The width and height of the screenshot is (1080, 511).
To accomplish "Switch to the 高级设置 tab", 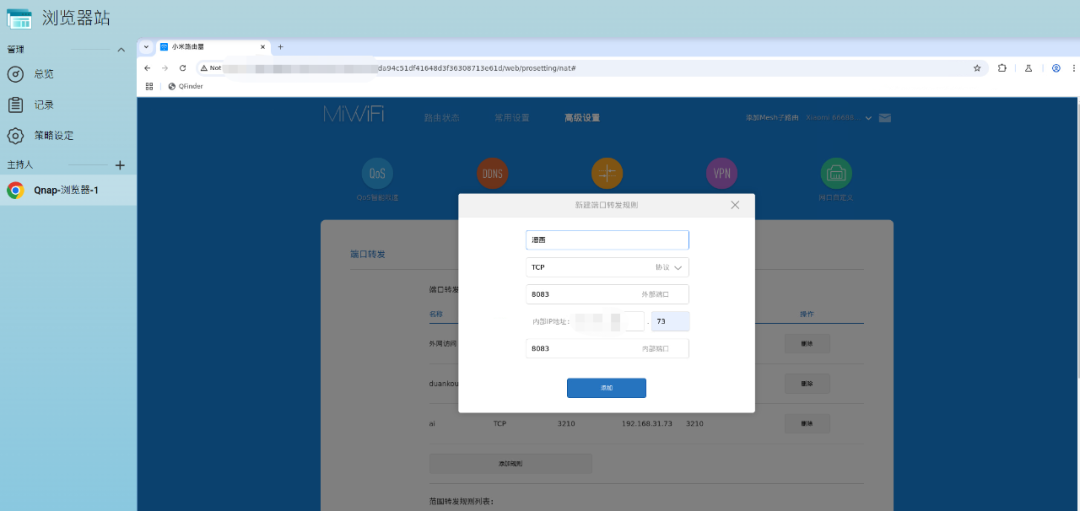I will point(582,118).
